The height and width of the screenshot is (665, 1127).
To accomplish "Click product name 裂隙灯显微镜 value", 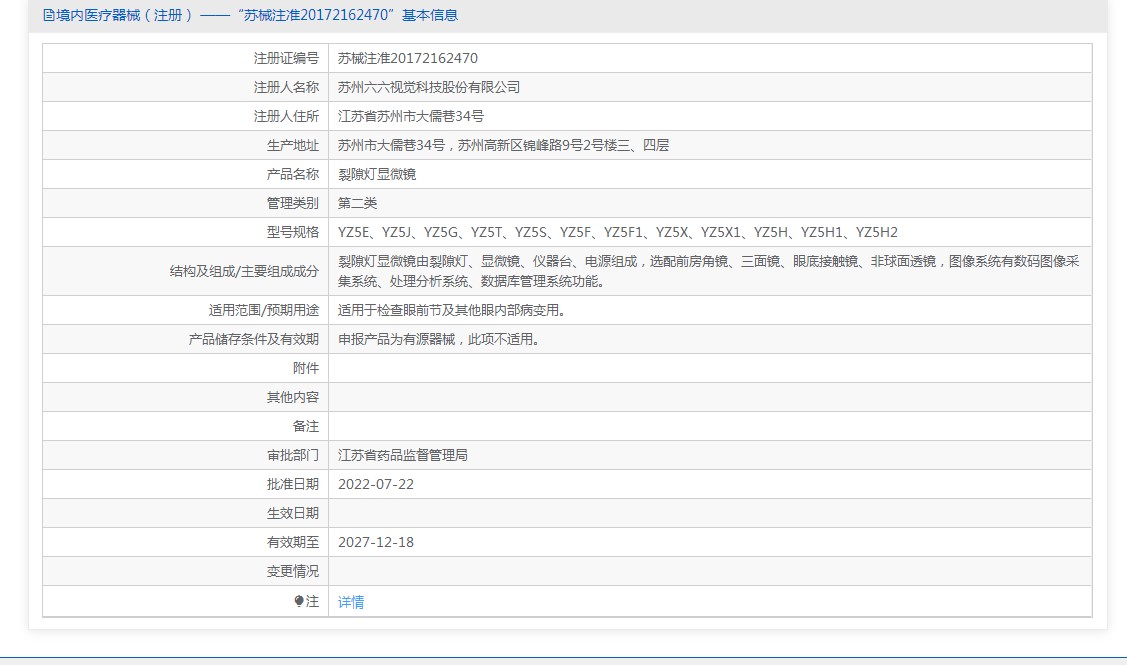I will [x=377, y=174].
